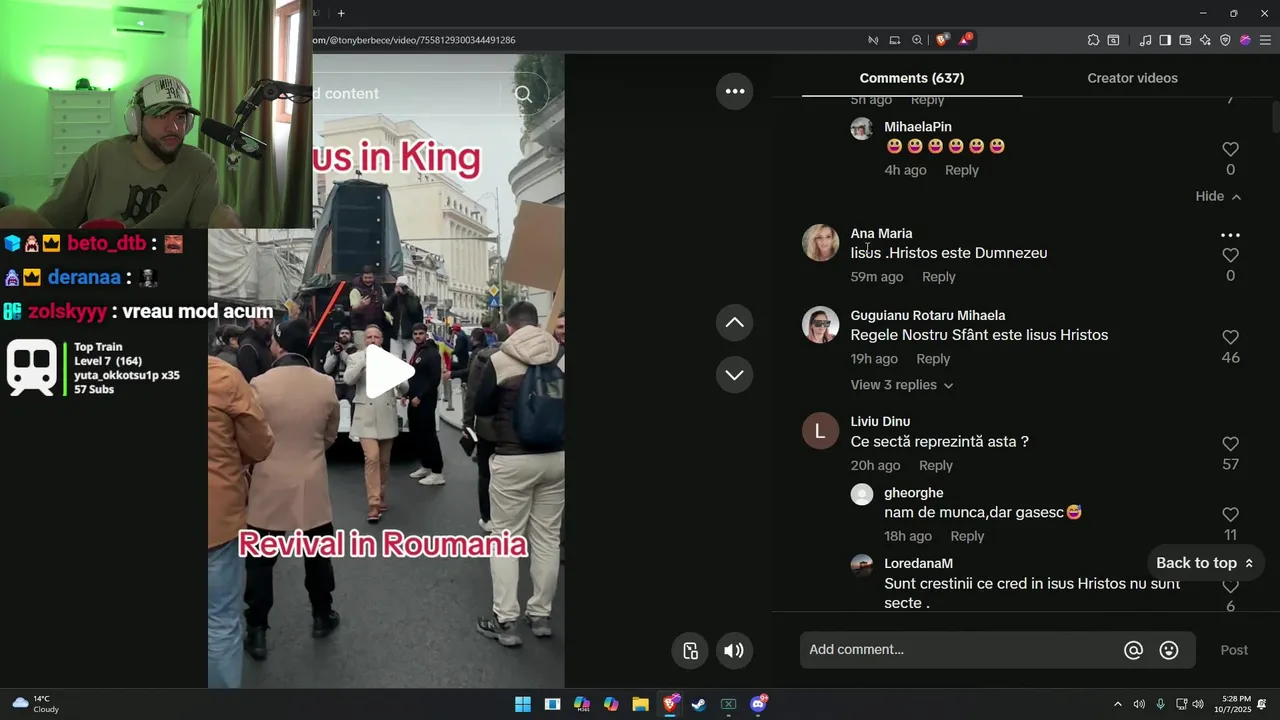Click the search magnifier over the video
The height and width of the screenshot is (720, 1280).
point(524,94)
